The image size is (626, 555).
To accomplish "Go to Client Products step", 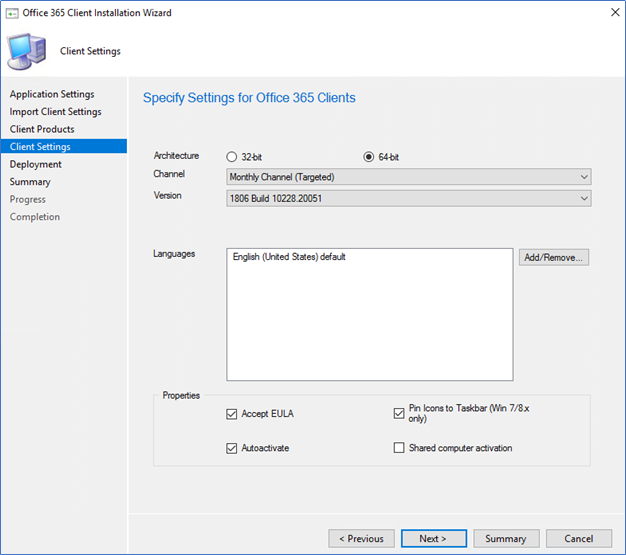I will click(42, 129).
